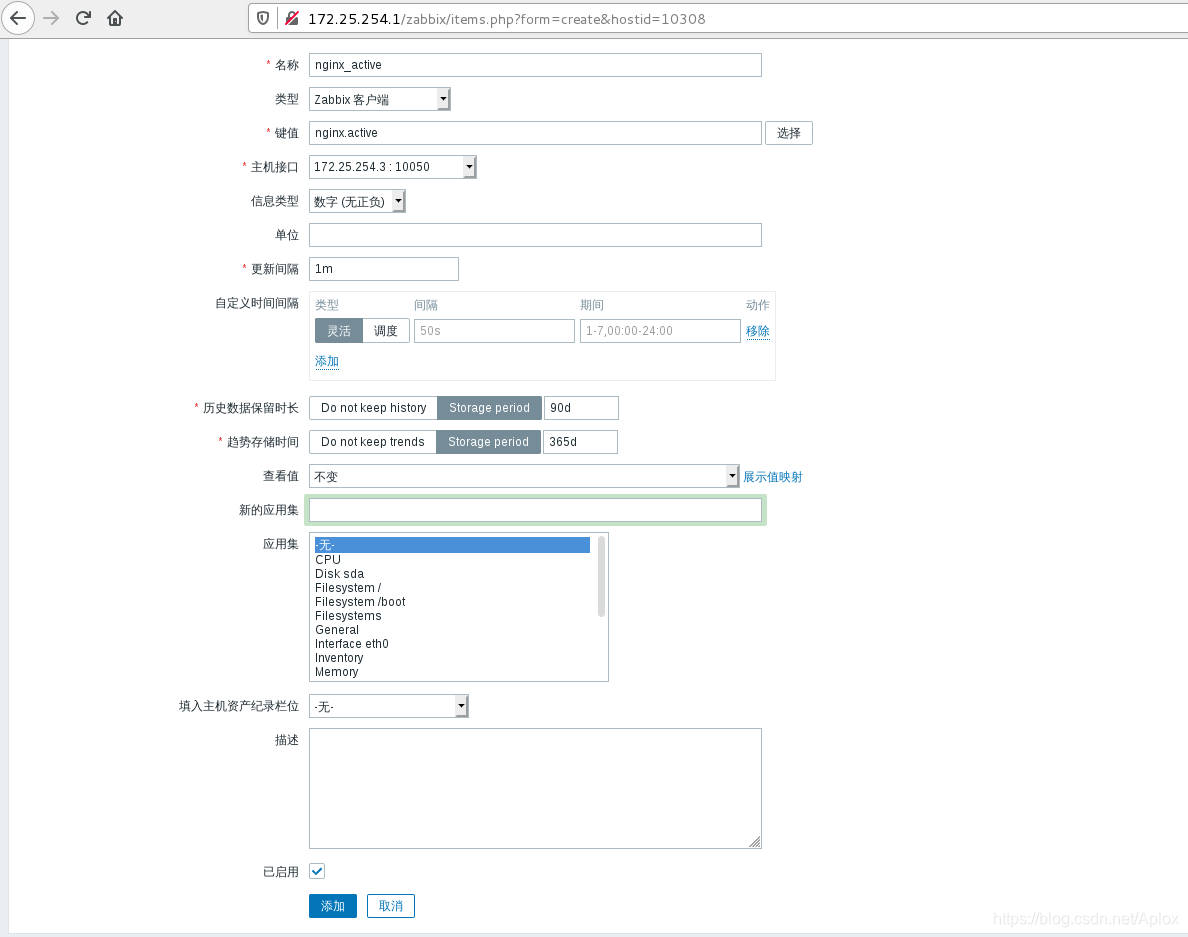Select General in the application list
Screen dimensions: 1188x937
click(x=452, y=630)
